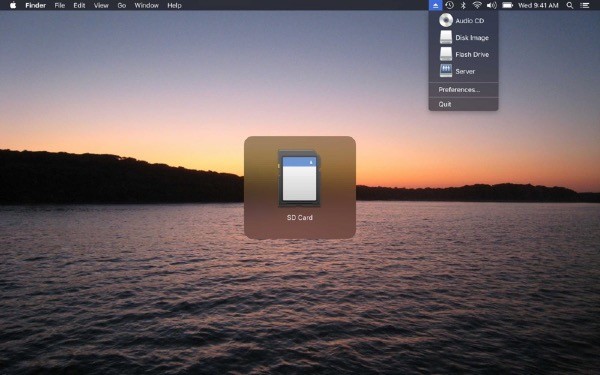Open the Window menu
Image resolution: width=600 pixels, height=375 pixels.
point(147,5)
